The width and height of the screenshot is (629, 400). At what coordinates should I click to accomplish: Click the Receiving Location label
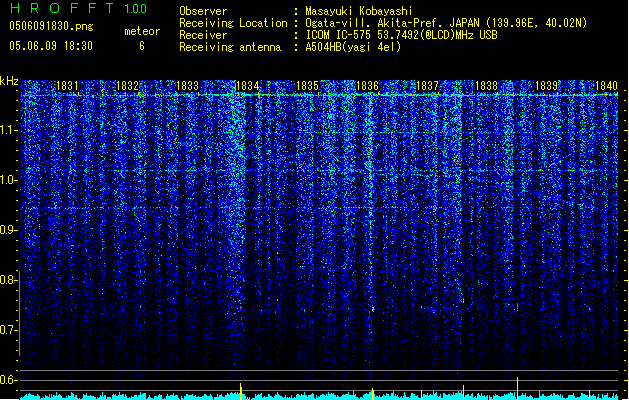[x=233, y=23]
